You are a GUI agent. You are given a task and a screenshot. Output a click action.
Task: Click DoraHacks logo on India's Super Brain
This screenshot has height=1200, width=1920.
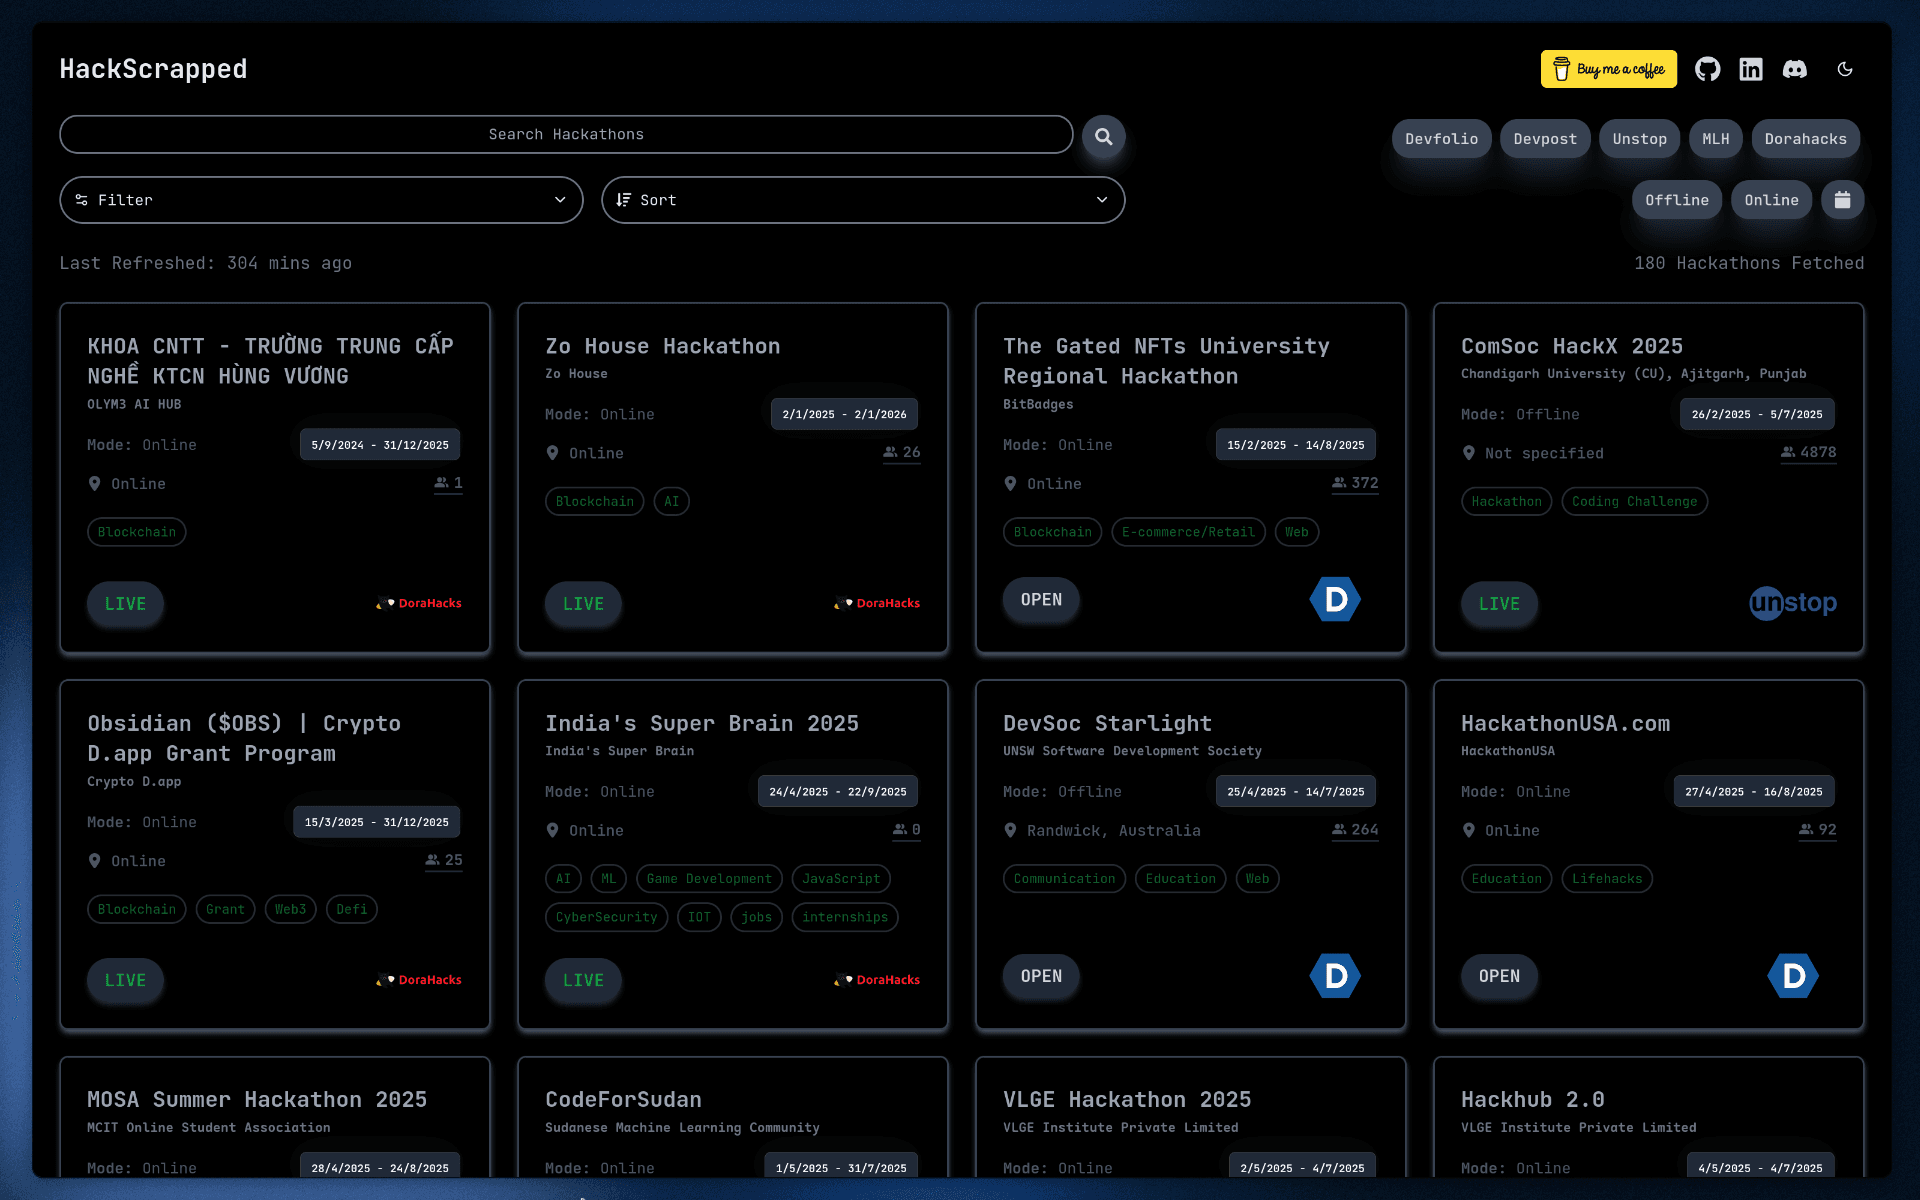(877, 980)
